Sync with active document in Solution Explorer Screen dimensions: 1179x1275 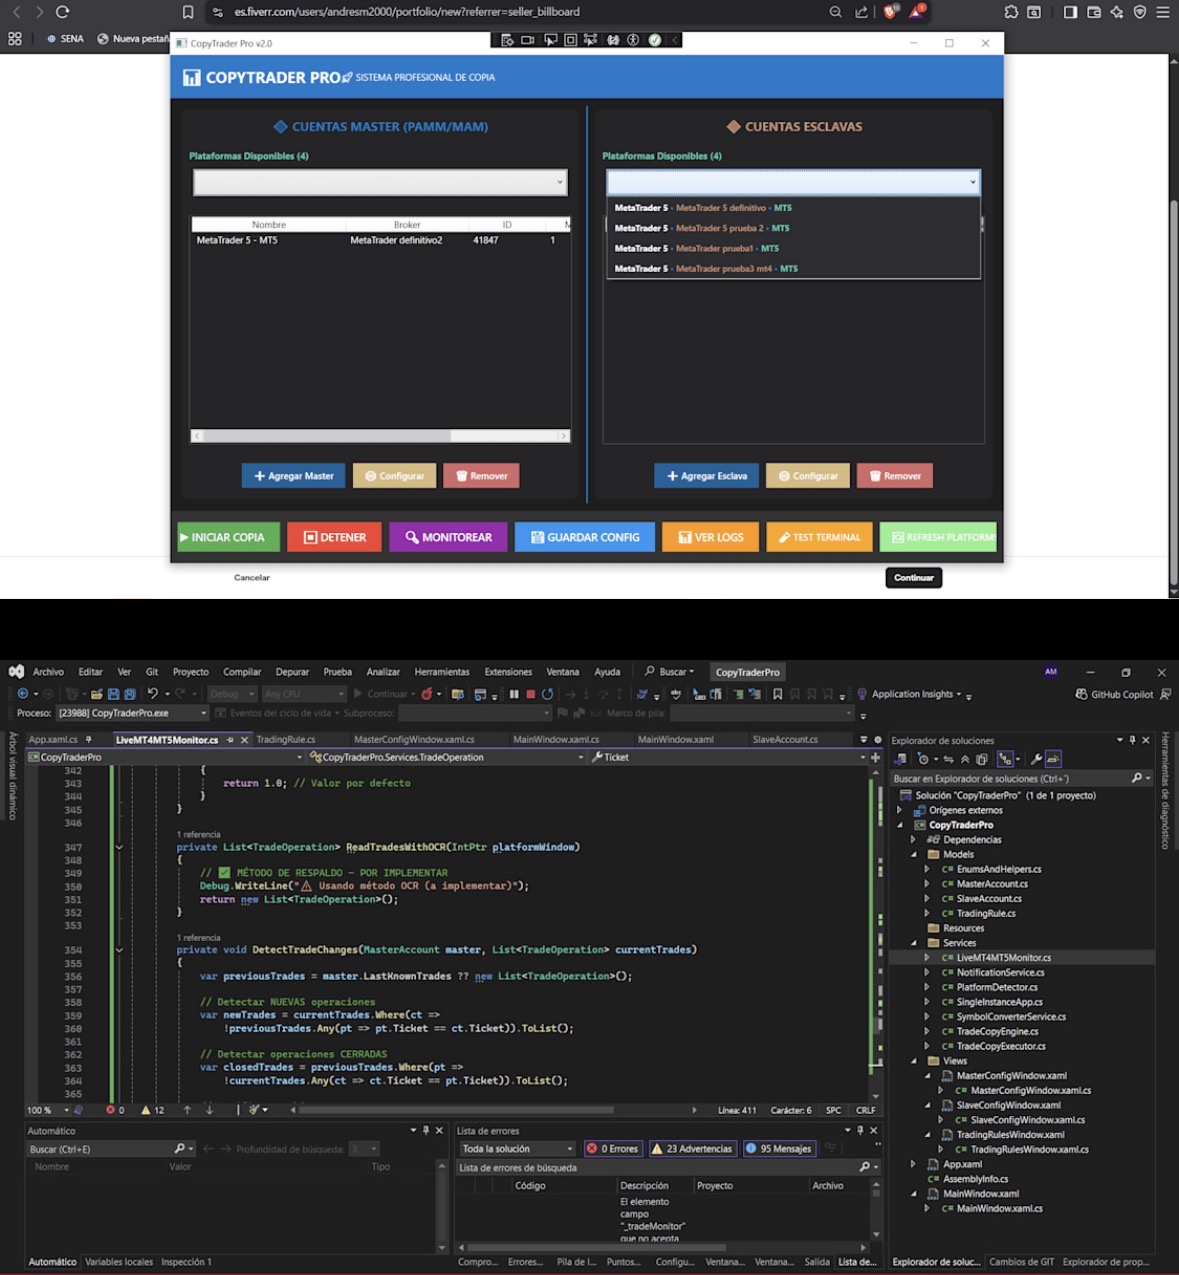(948, 759)
